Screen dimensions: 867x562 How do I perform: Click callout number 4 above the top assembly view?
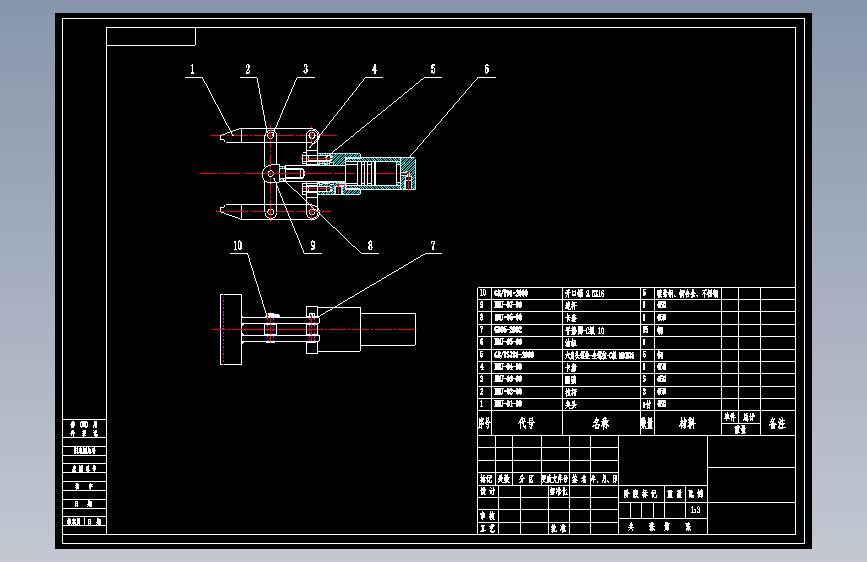click(374, 69)
